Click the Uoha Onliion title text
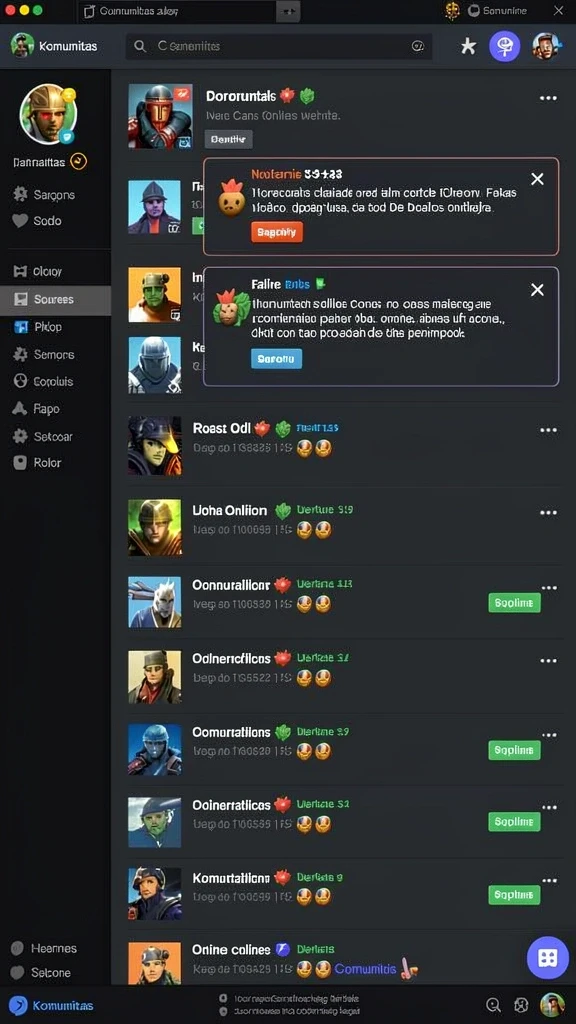Screen dimensions: 576x1024 pyautogui.click(x=230, y=511)
